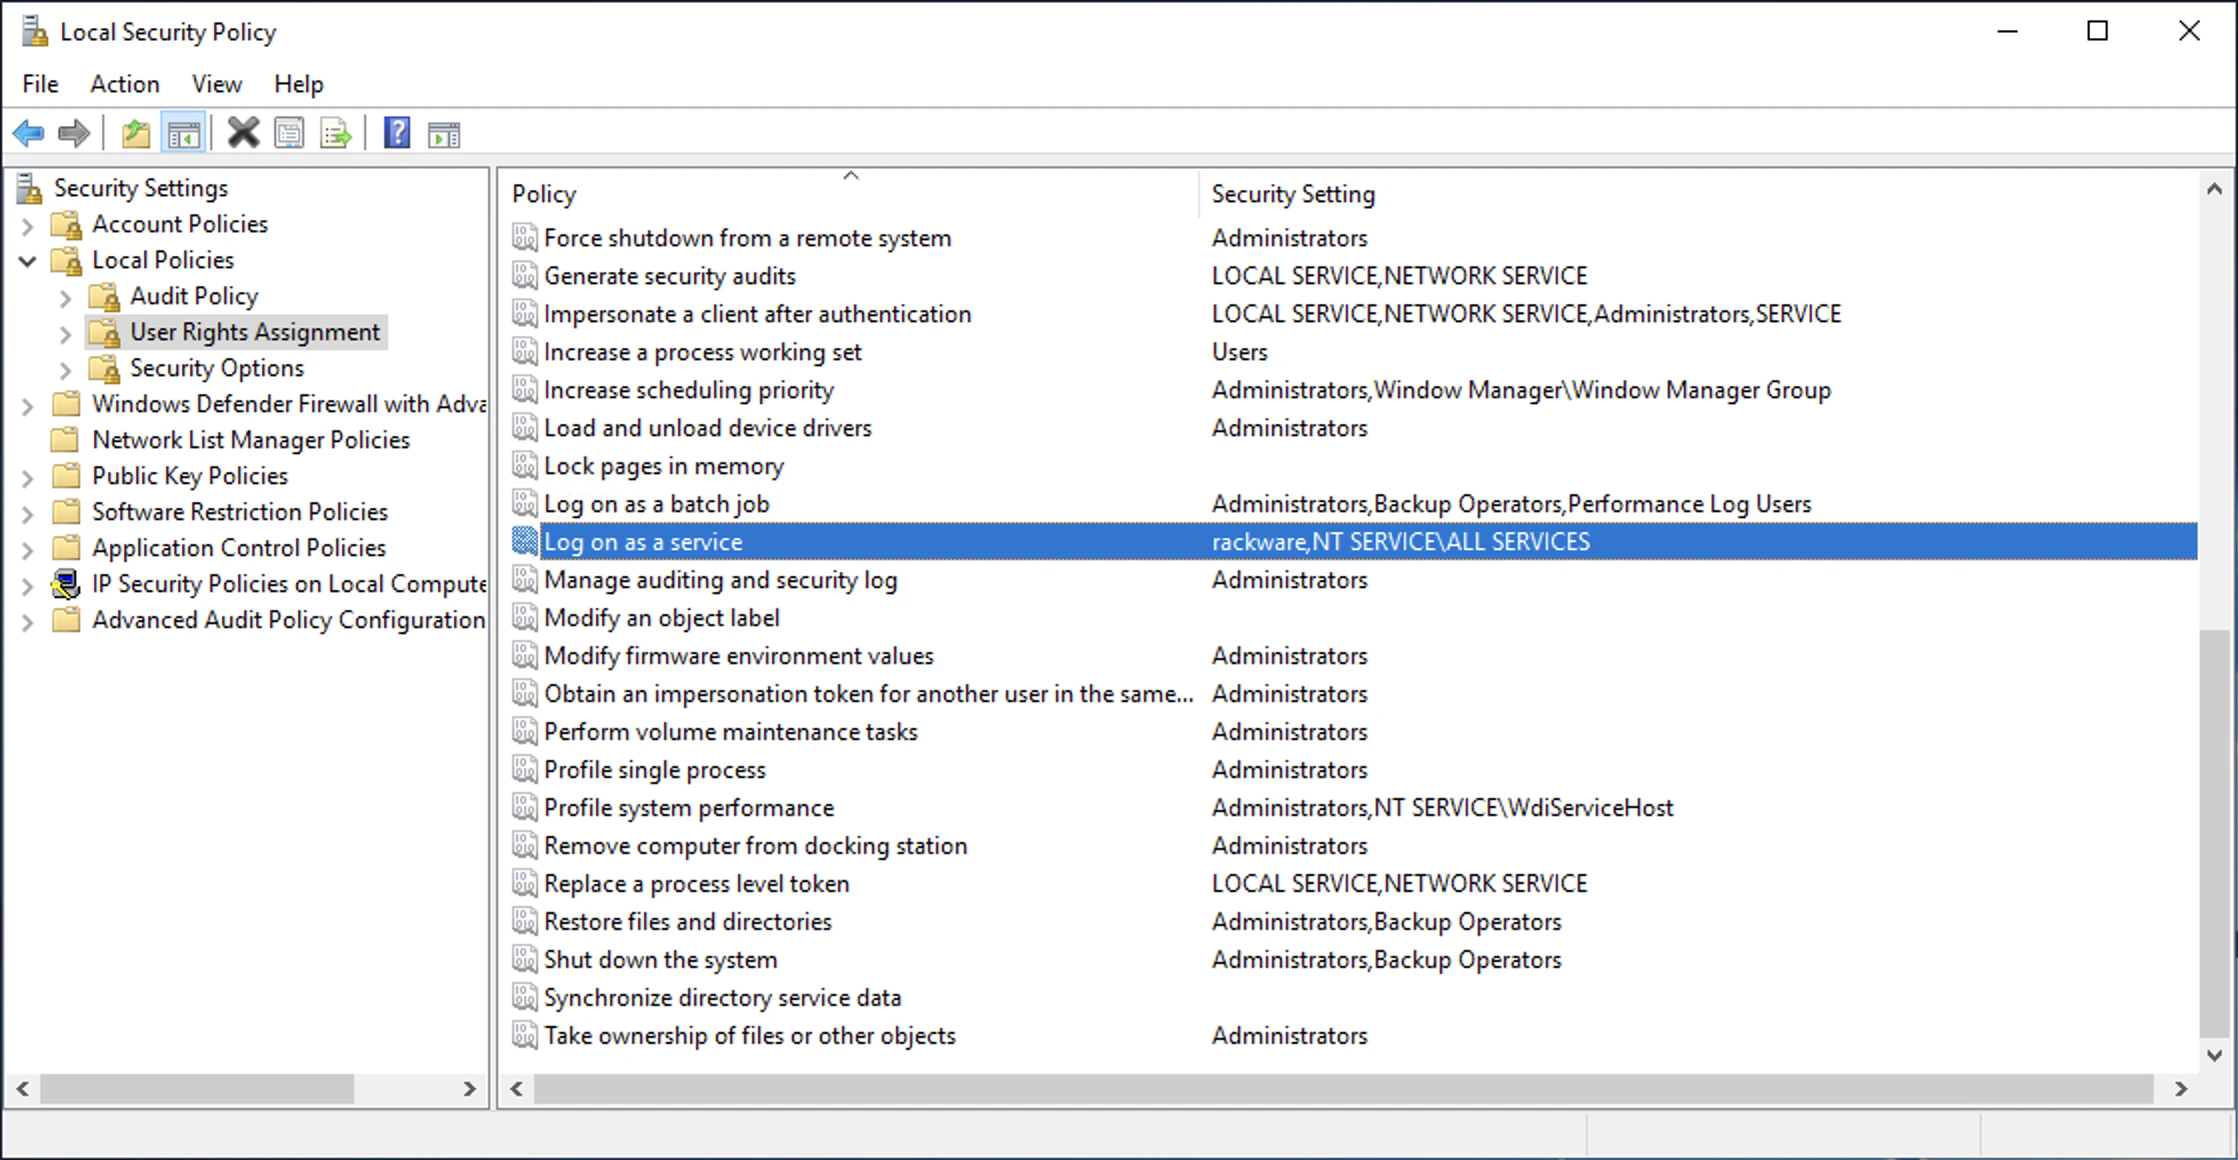The width and height of the screenshot is (2238, 1160).
Task: Select 'Impersonate a client after authentication'
Action: coord(757,314)
